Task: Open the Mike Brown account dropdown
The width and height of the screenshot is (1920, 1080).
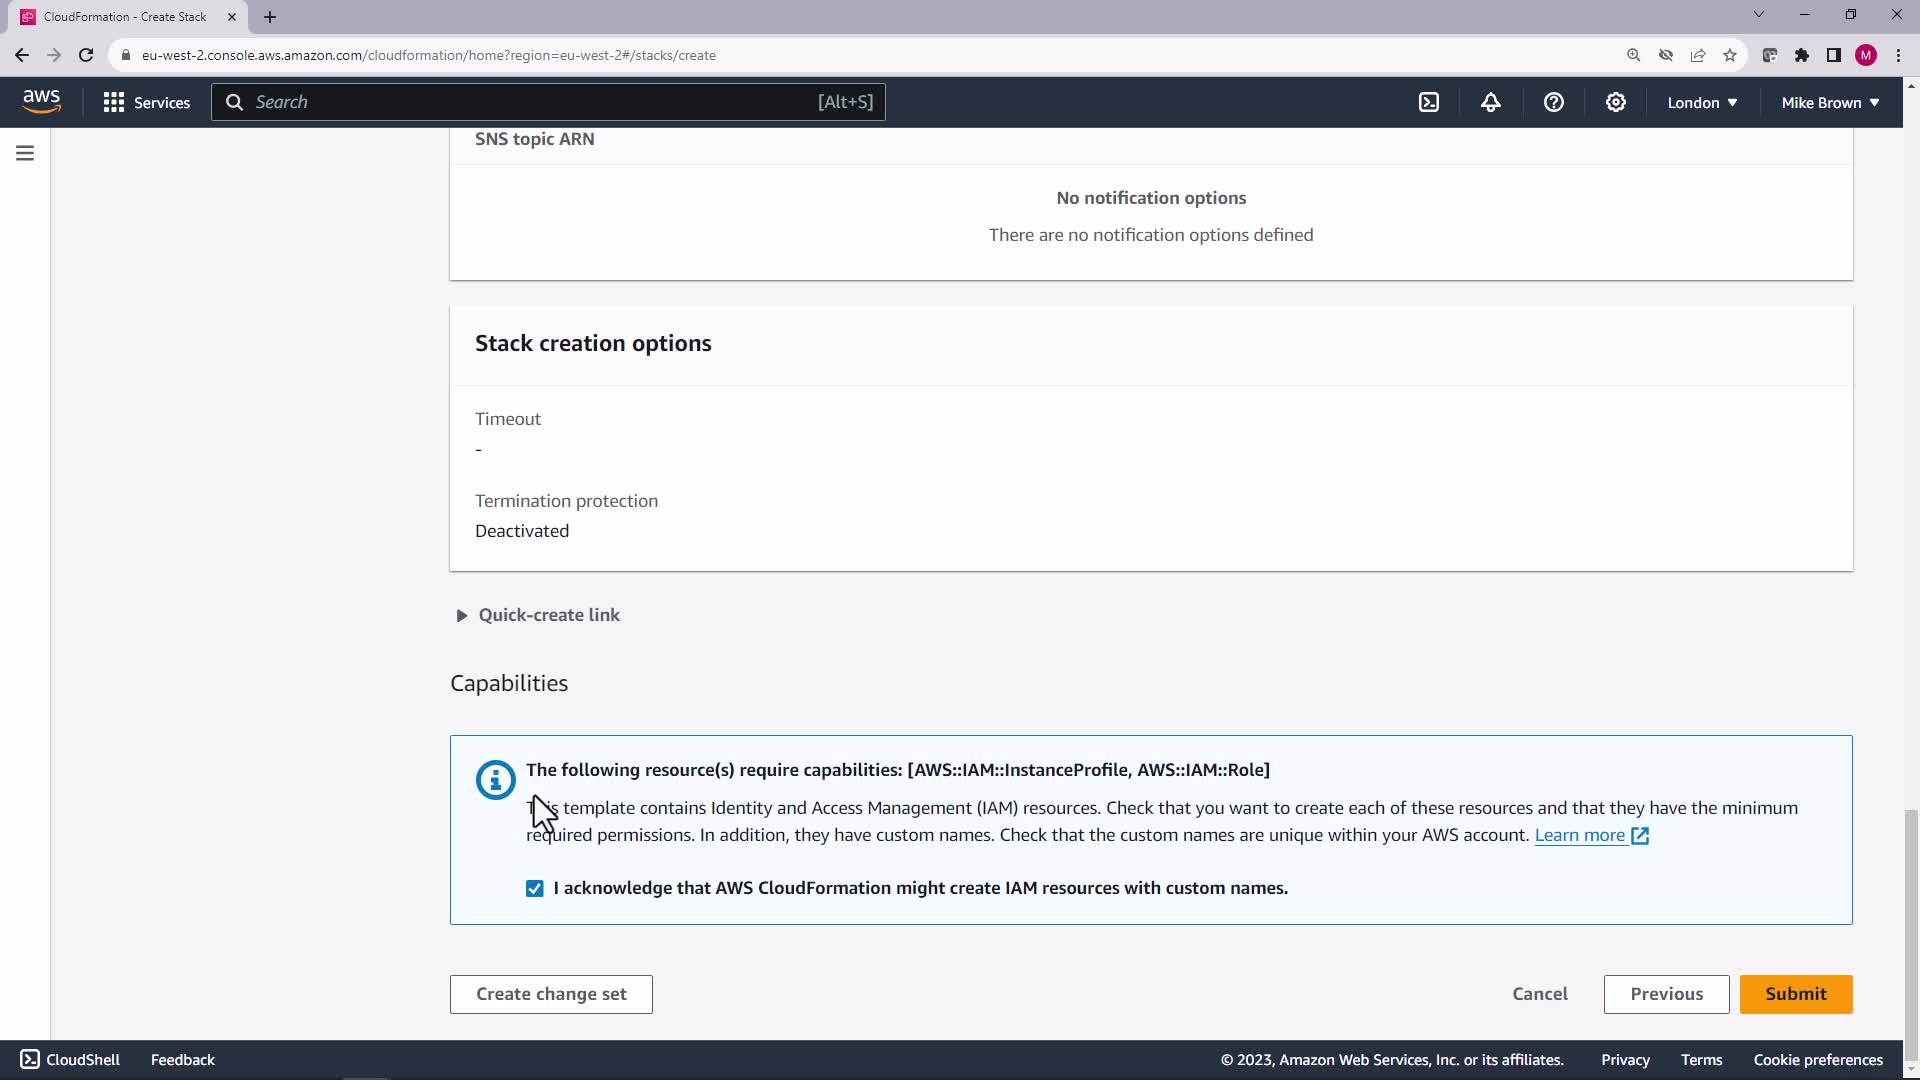Action: click(1830, 102)
